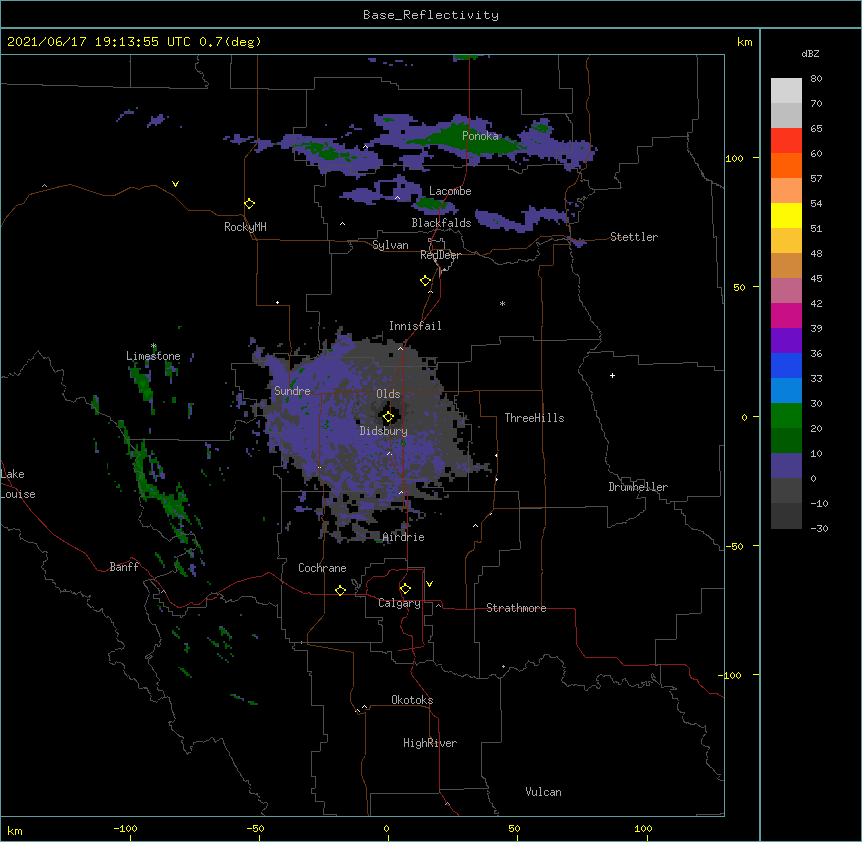
Task: Click the magenta 42 dBZ legend color
Action: pyautogui.click(x=786, y=315)
